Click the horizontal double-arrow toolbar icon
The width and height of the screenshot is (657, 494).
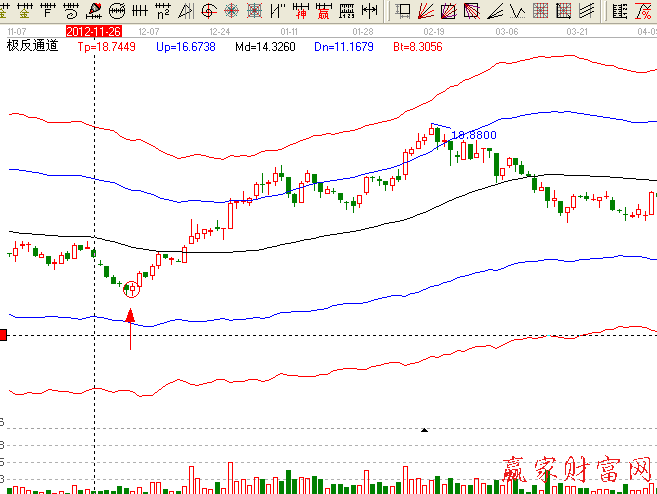point(369,11)
